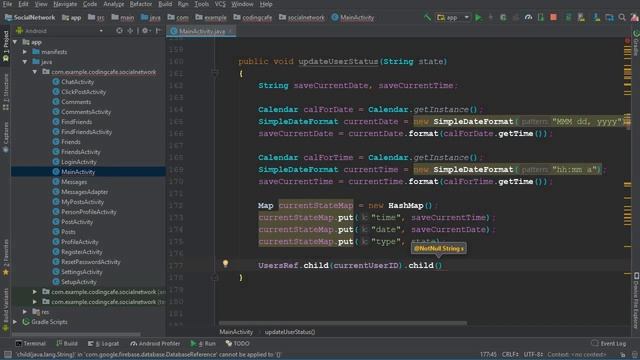Run the app with green play button
The width and height of the screenshot is (640, 360).
coord(478,18)
